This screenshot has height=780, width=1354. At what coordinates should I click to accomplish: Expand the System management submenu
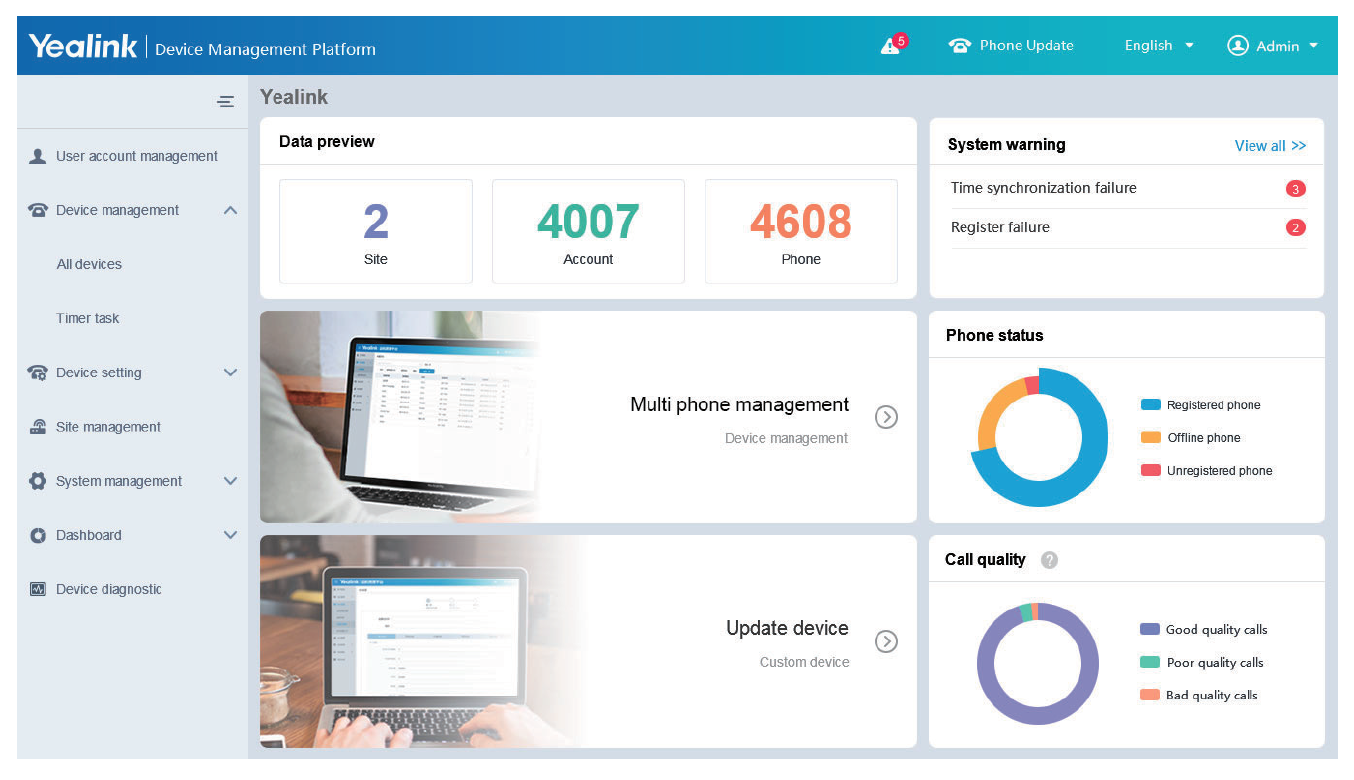(230, 481)
